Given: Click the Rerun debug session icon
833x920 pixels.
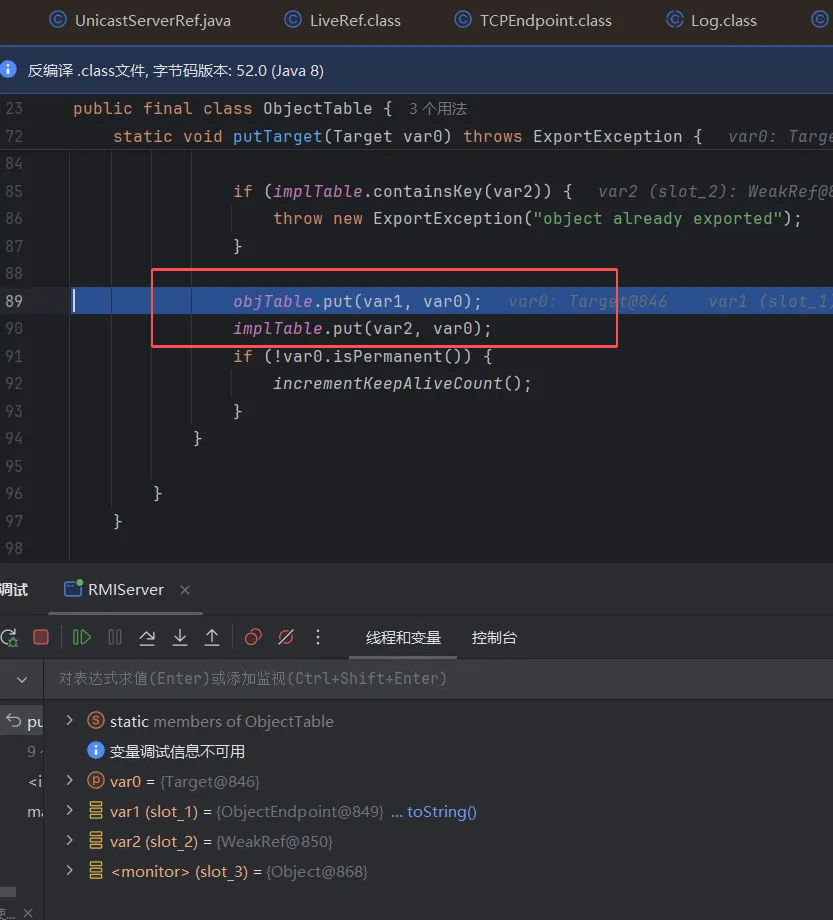Looking at the screenshot, I should 8,637.
